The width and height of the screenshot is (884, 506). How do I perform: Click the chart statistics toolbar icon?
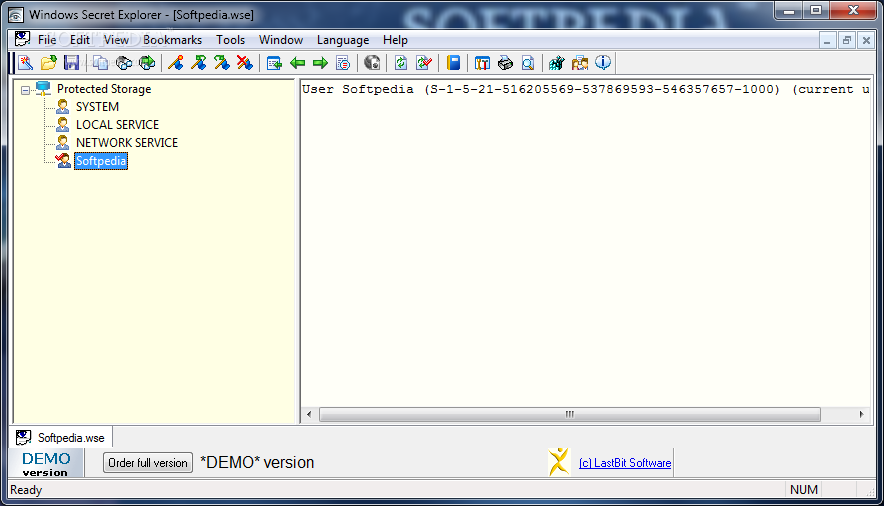[x=556, y=63]
